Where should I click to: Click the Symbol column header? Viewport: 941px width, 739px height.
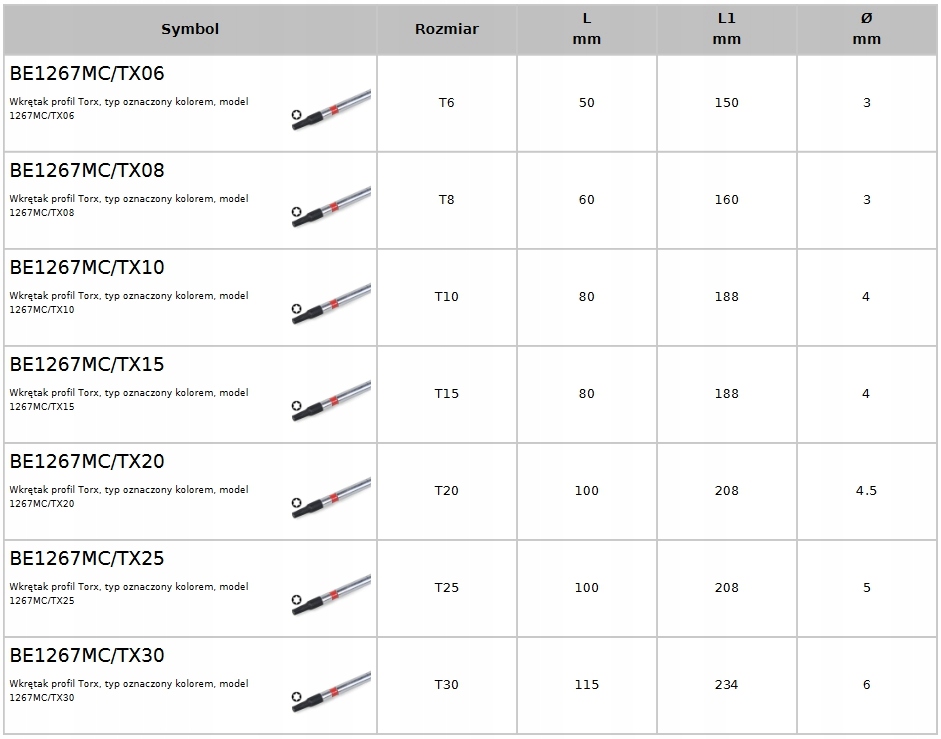click(190, 29)
